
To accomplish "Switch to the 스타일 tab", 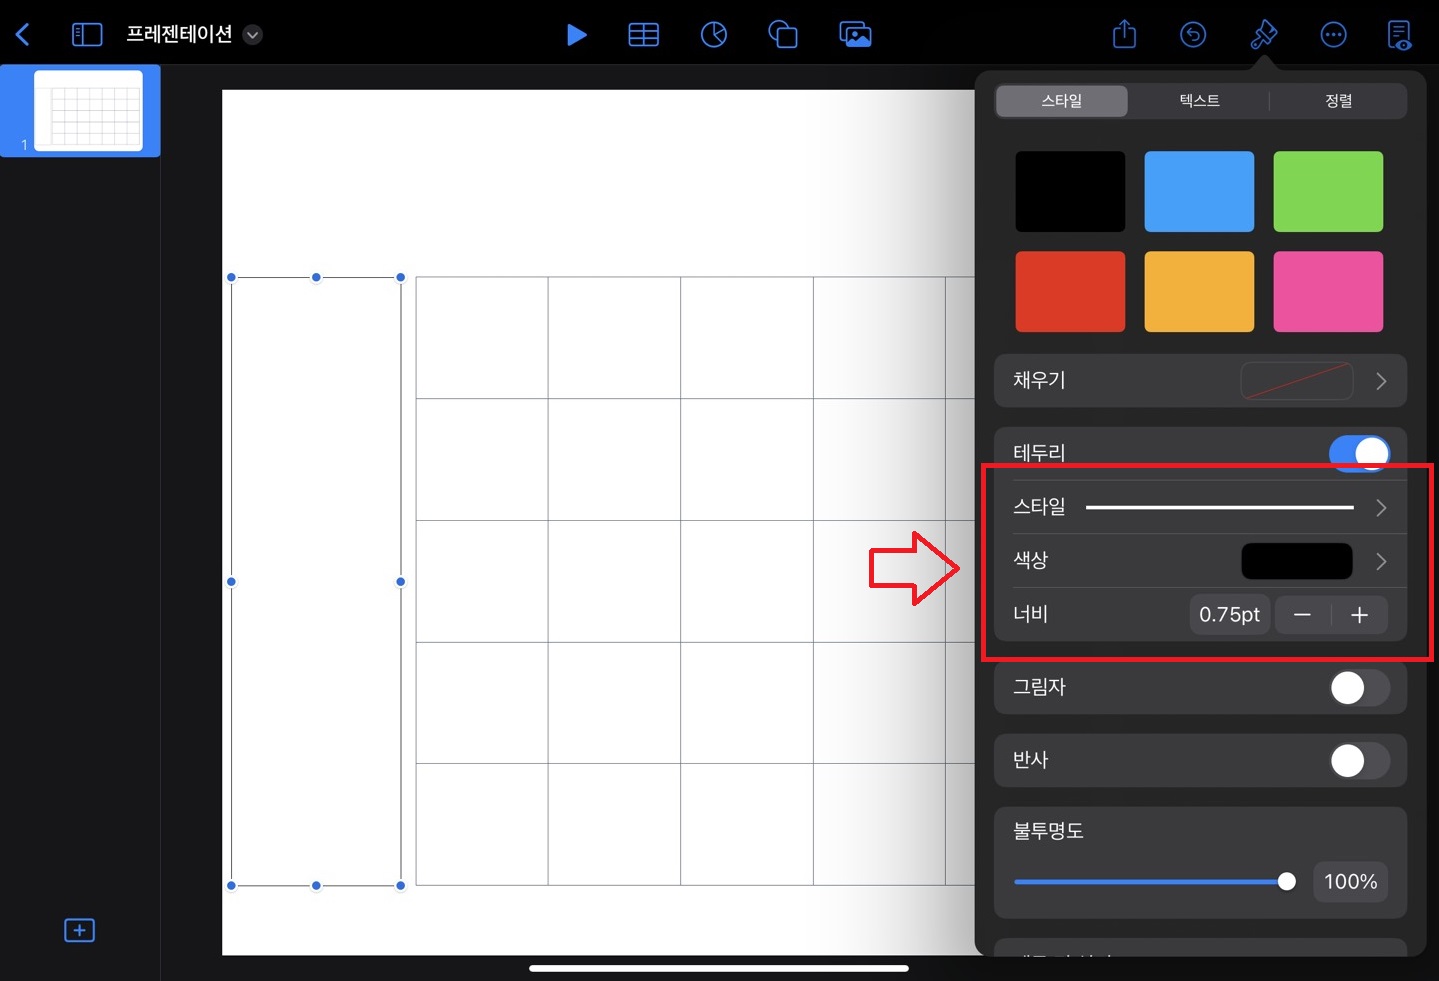I will 1062,101.
